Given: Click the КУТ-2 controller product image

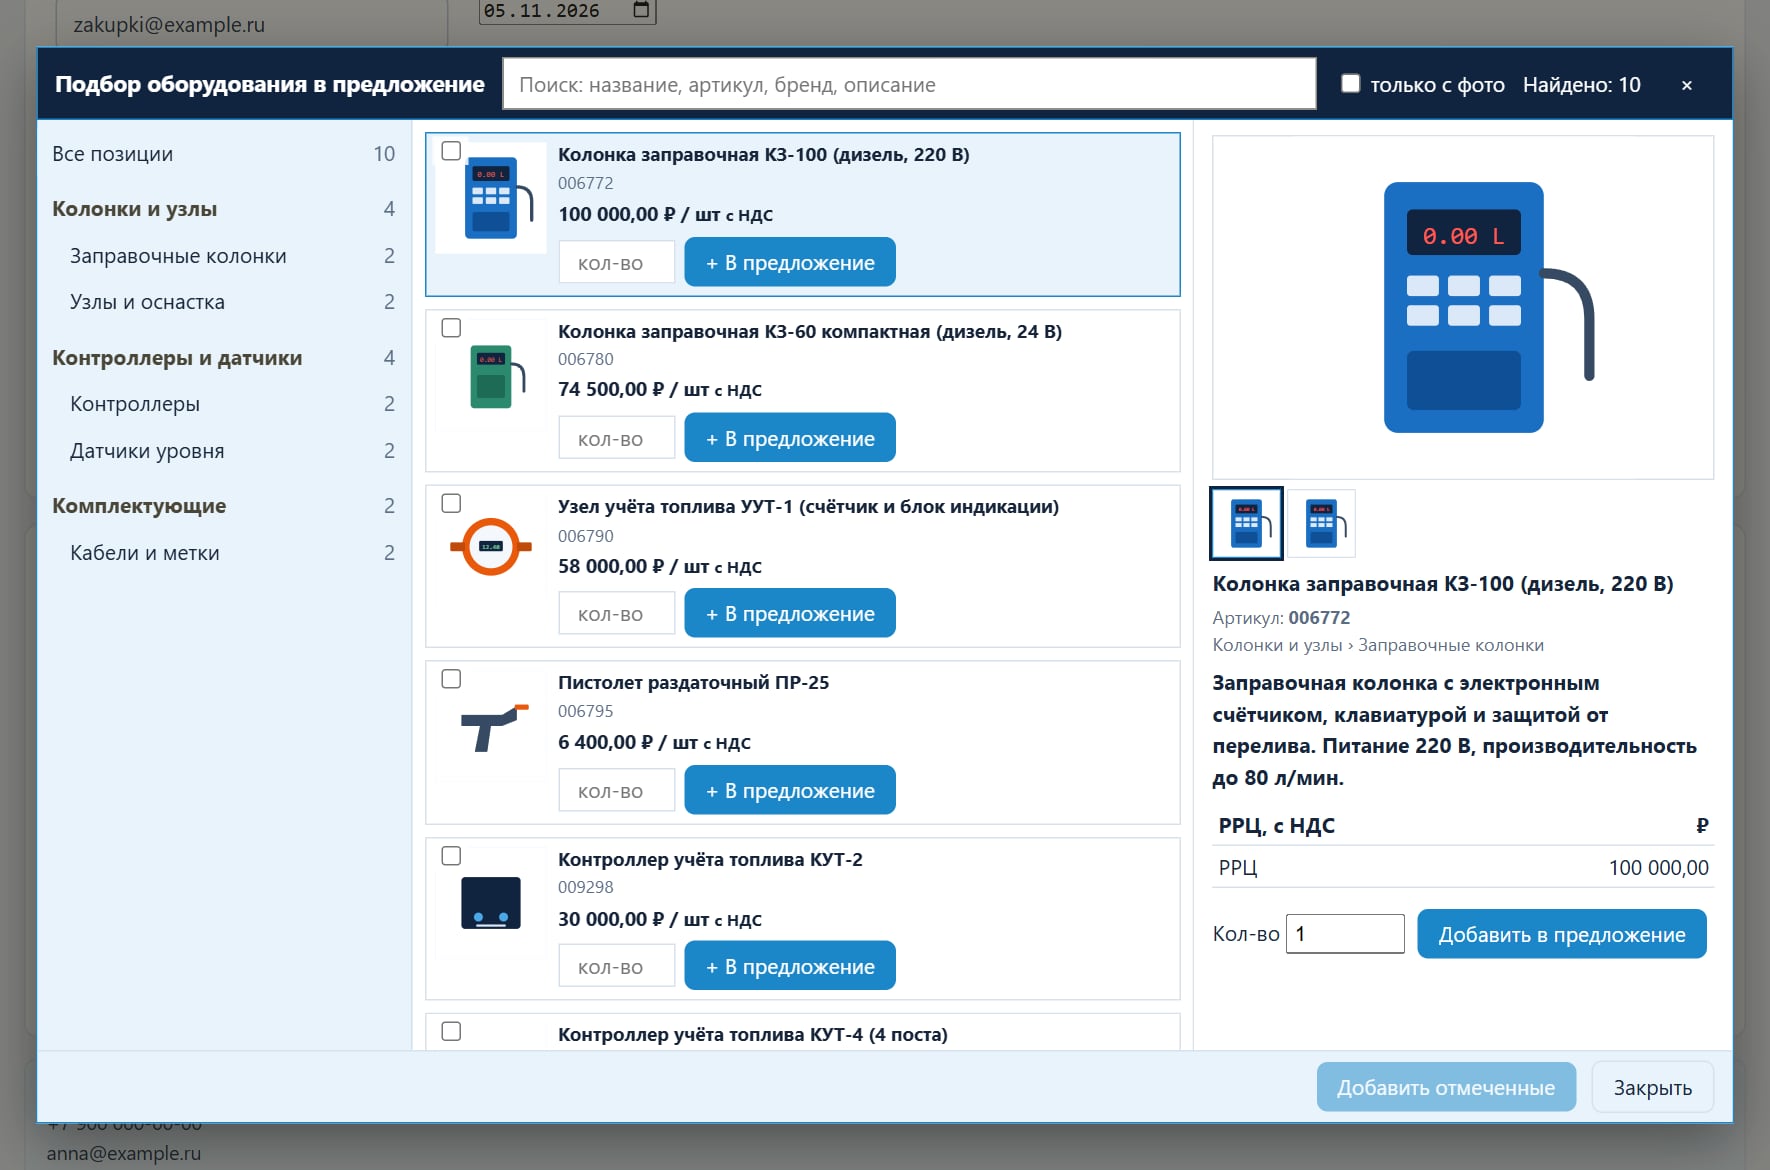Looking at the screenshot, I should coord(491,903).
